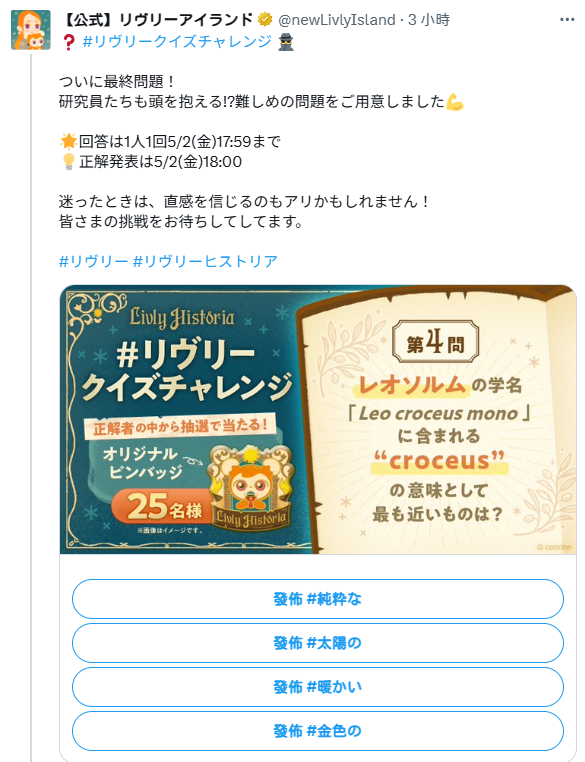Viewport: 585px width, 762px height.
Task: Click the 第4問 question label in image
Action: 435,342
